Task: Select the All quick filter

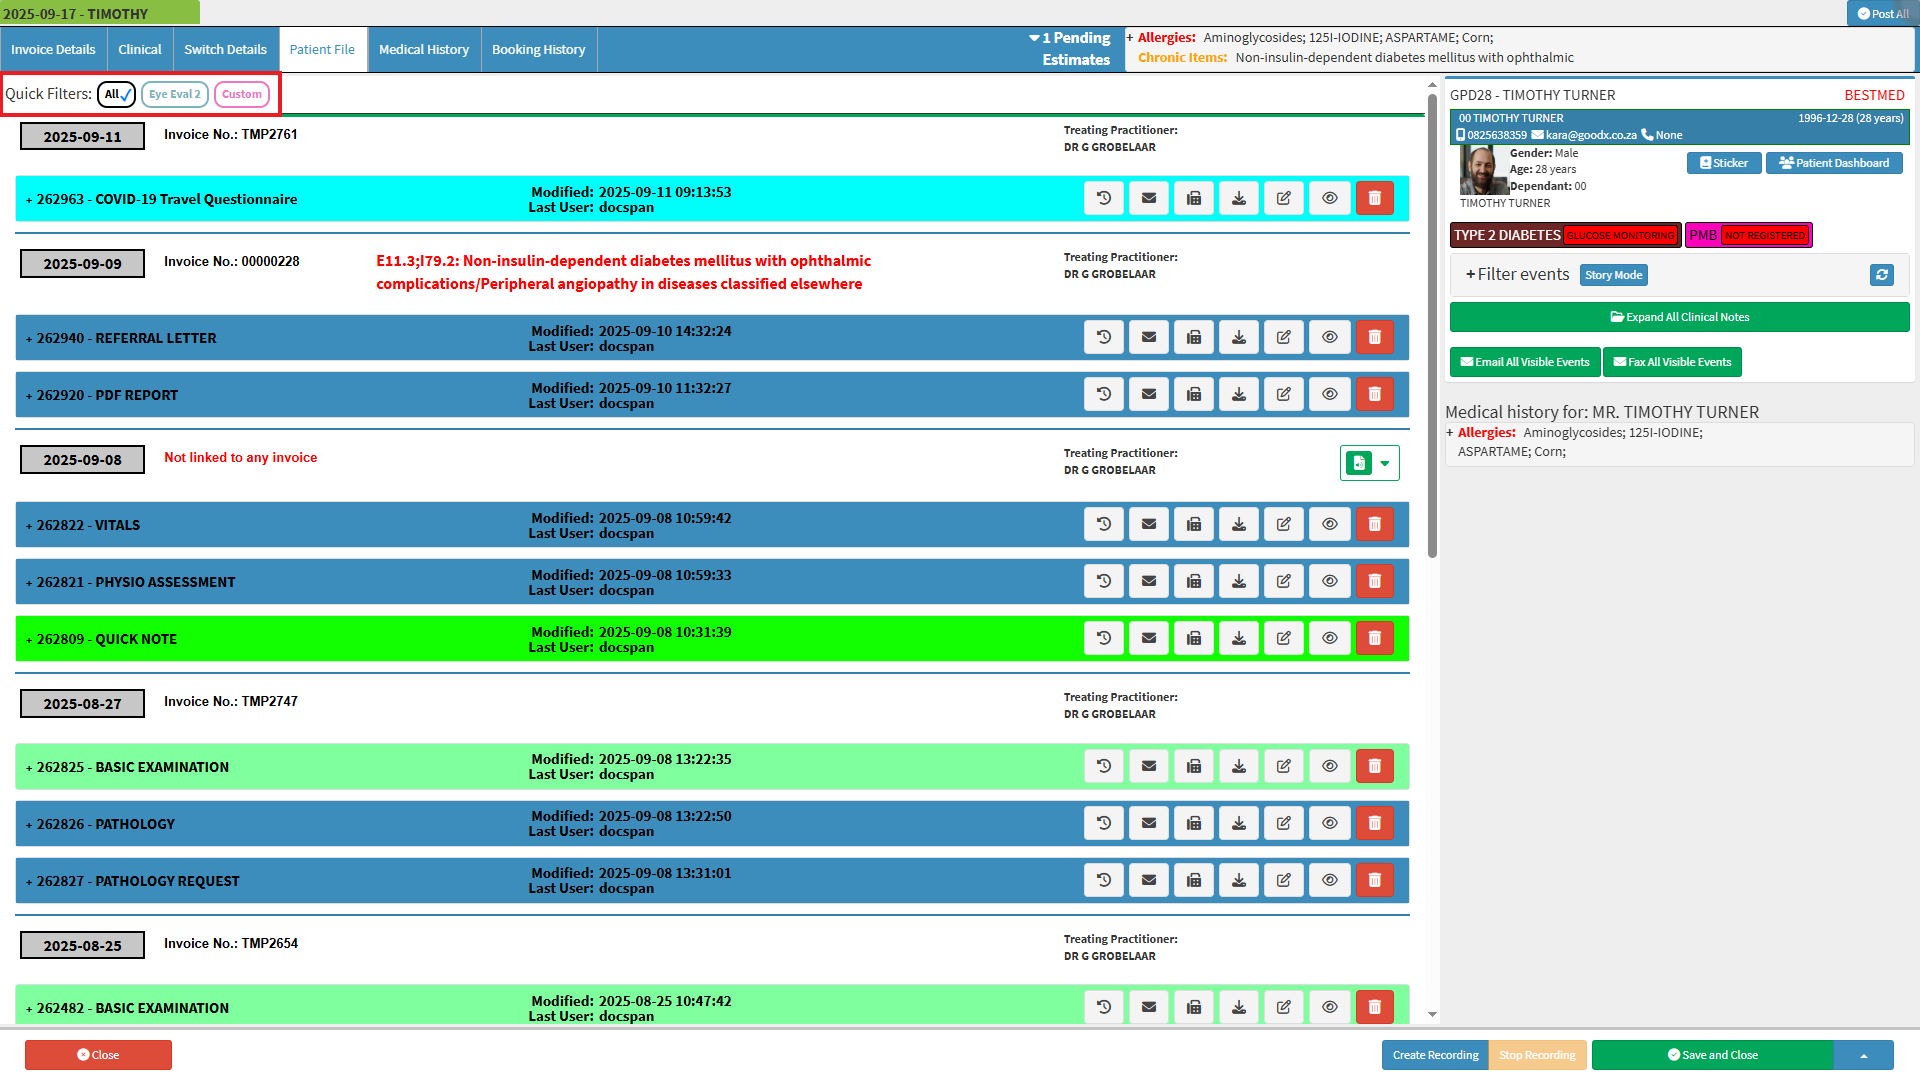Action: [117, 94]
